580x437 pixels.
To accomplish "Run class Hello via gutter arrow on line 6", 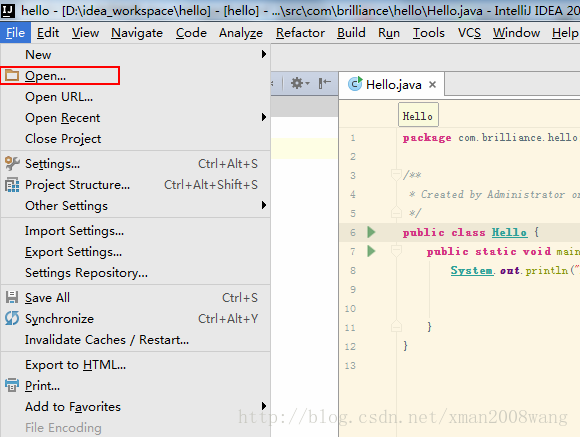I will click(371, 232).
